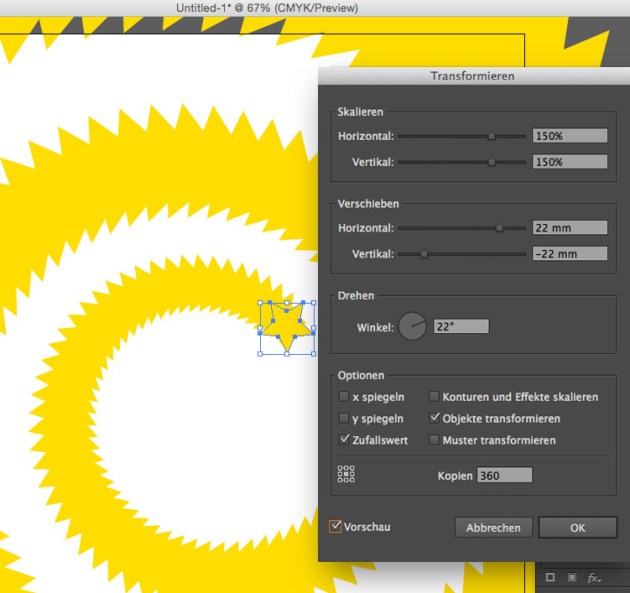The image size is (630, 593).
Task: Click the Kopien input field
Action: pyautogui.click(x=504, y=476)
